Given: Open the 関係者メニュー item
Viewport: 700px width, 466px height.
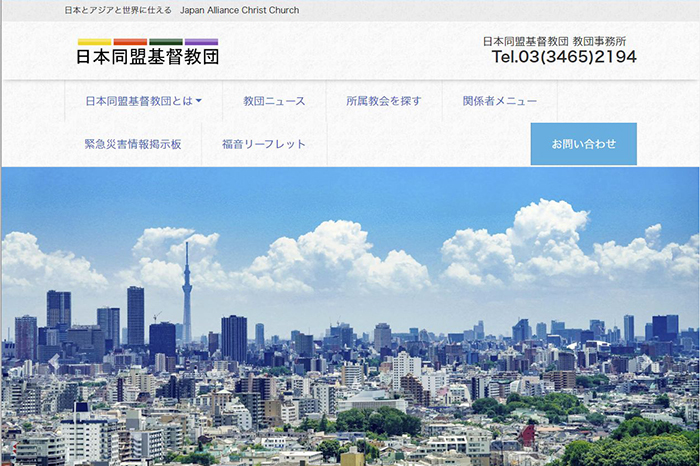Looking at the screenshot, I should [500, 101].
